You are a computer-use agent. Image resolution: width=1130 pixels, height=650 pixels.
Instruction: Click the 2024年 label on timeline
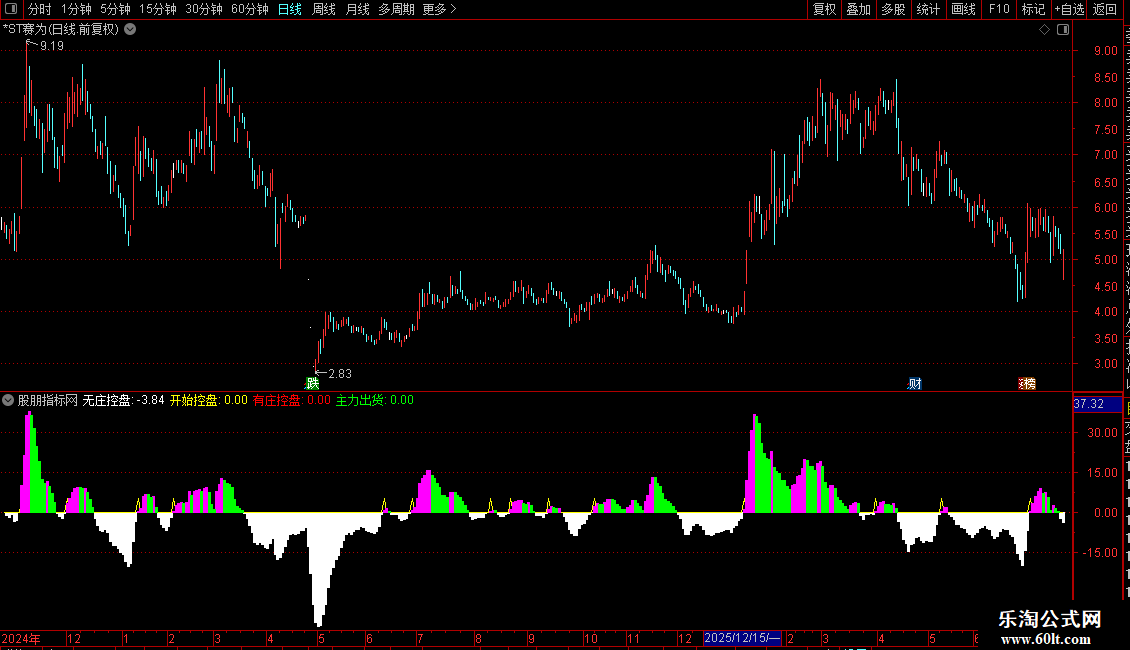click(x=21, y=638)
